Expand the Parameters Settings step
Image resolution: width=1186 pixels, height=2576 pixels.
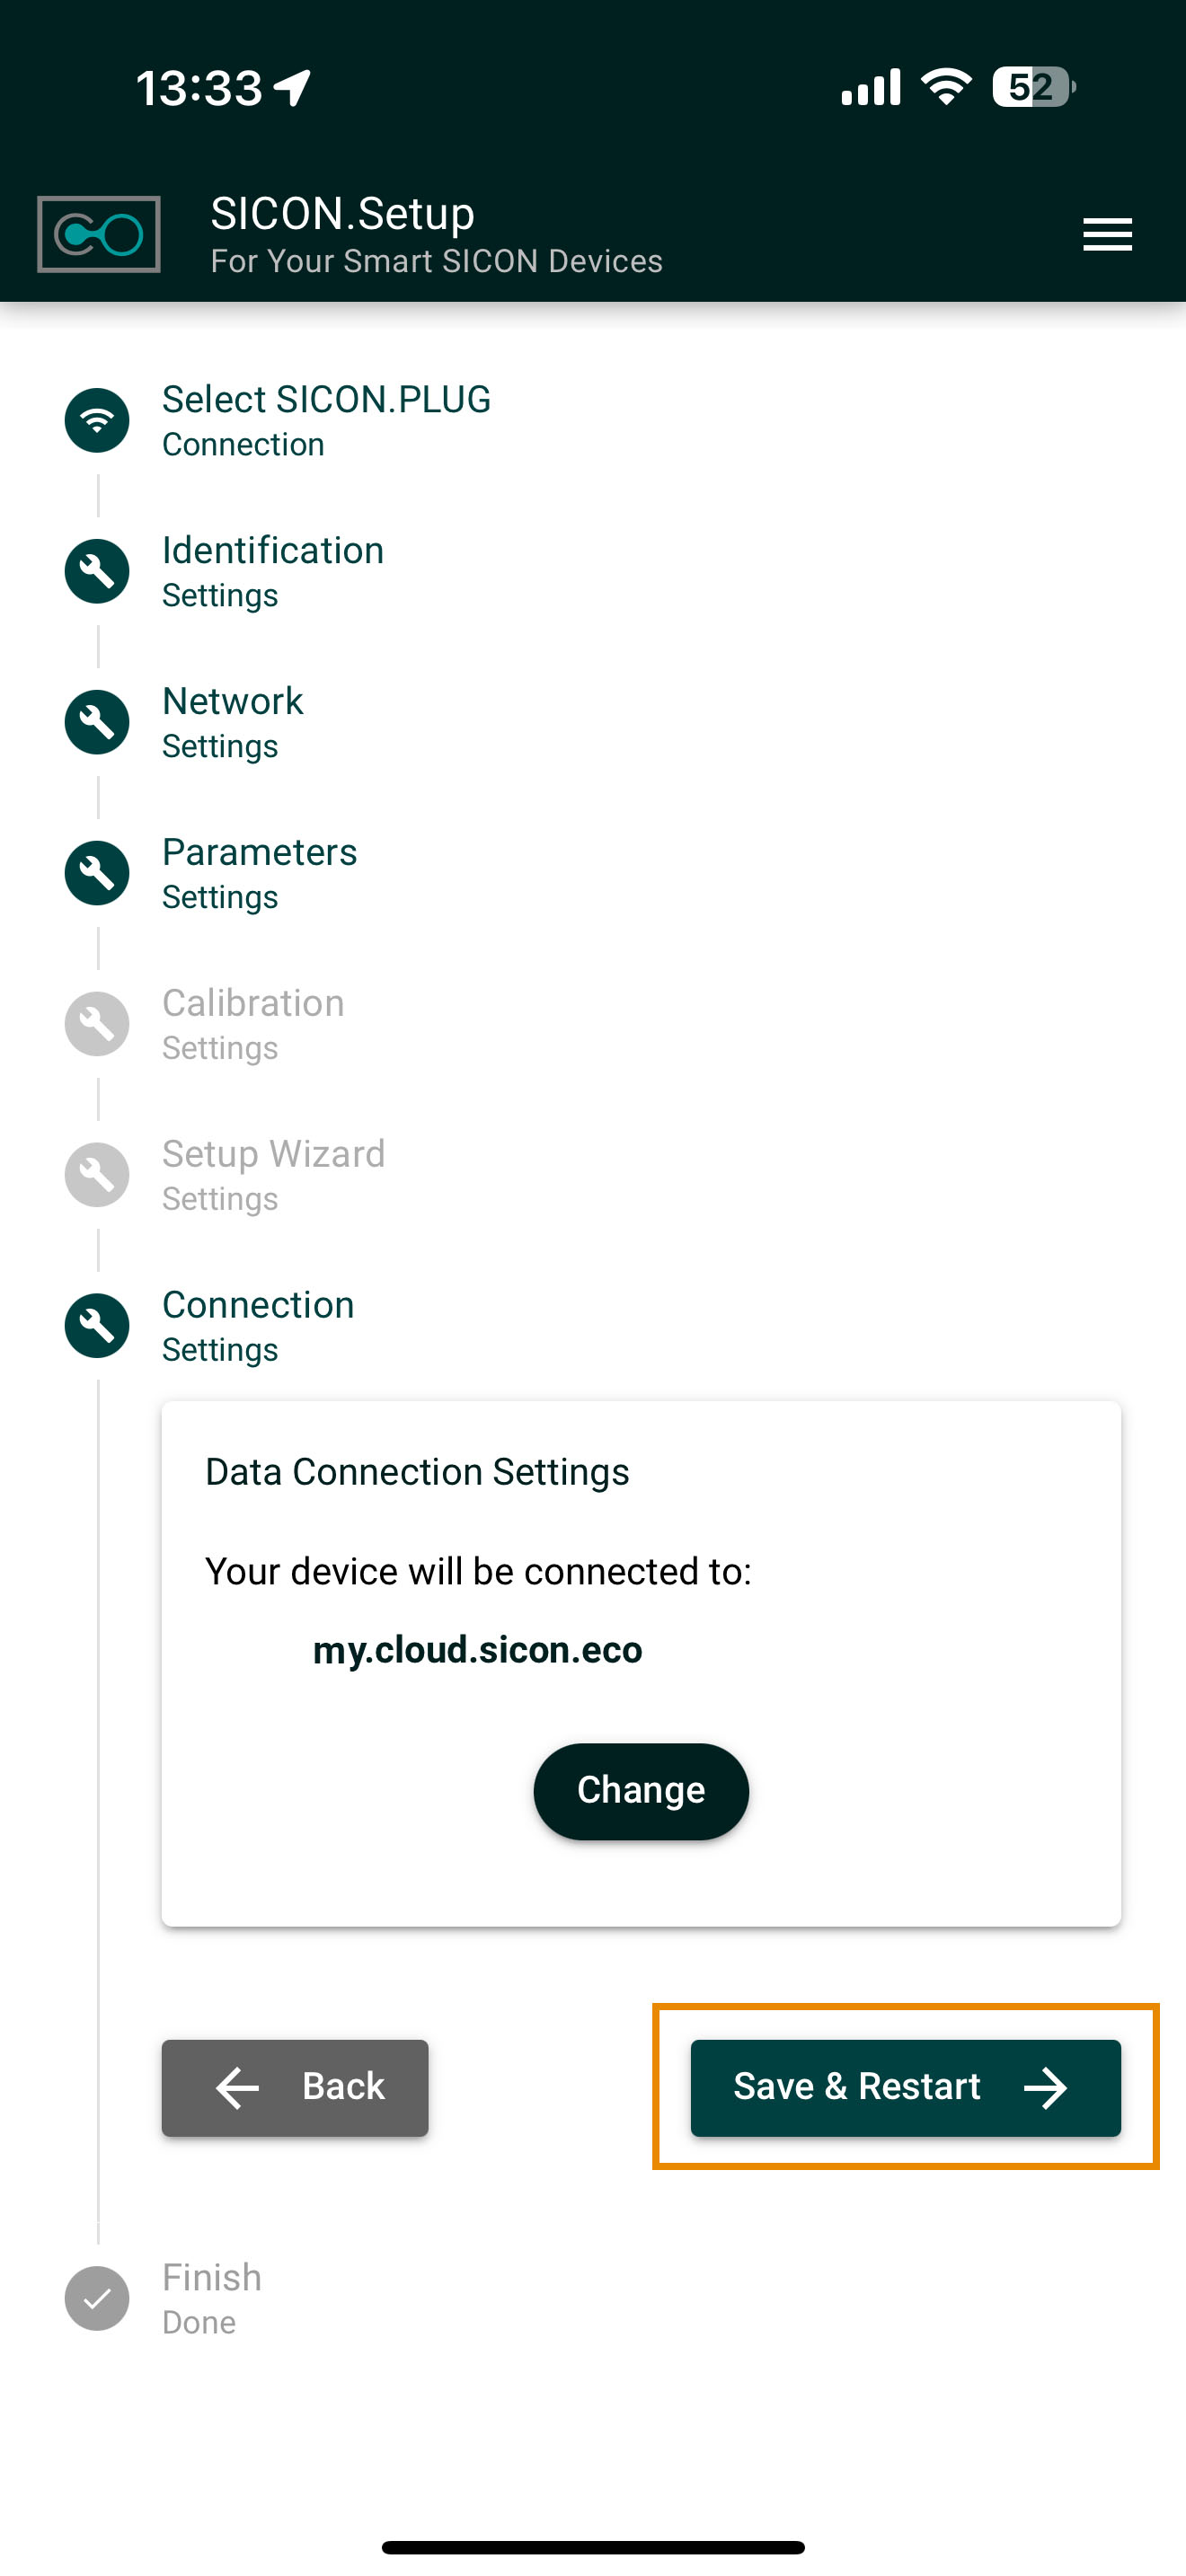[259, 873]
